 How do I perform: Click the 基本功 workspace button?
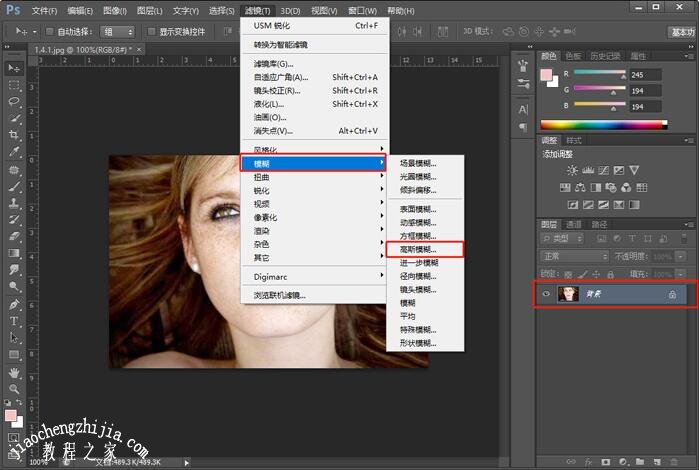pos(681,32)
